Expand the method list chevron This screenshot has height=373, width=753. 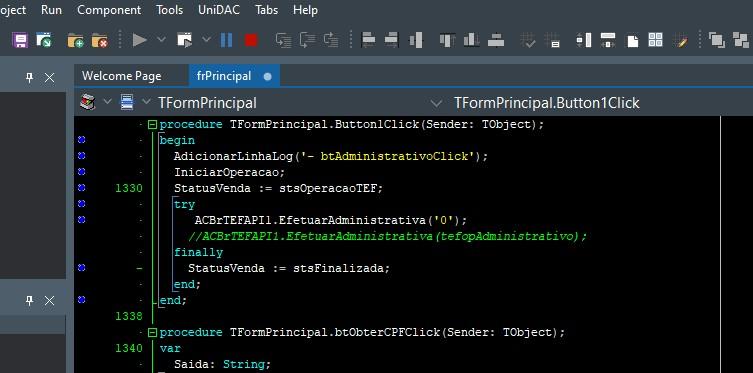click(x=436, y=103)
